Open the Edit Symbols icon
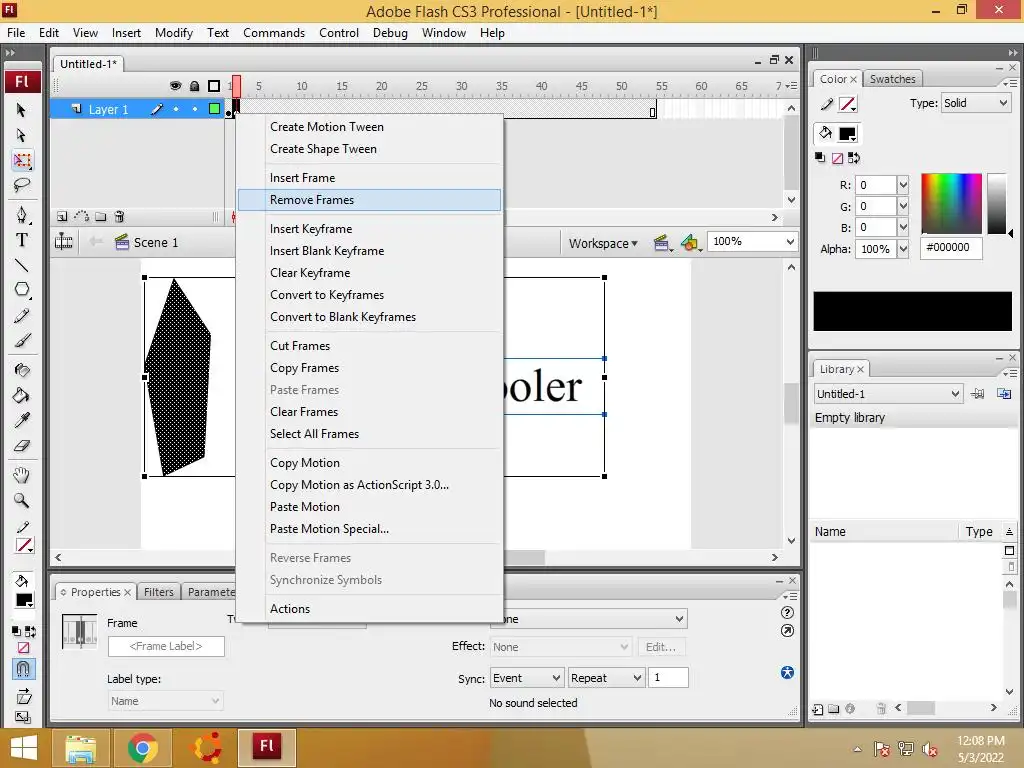 (x=690, y=243)
